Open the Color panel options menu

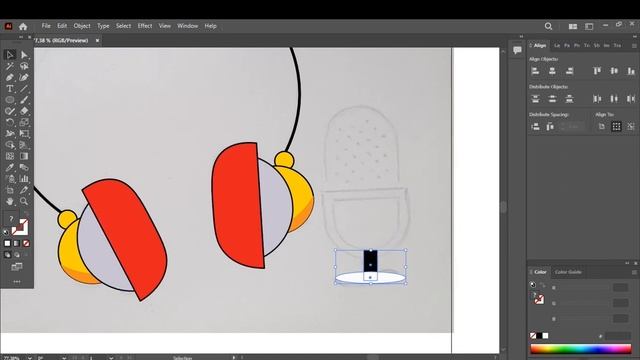tap(634, 272)
